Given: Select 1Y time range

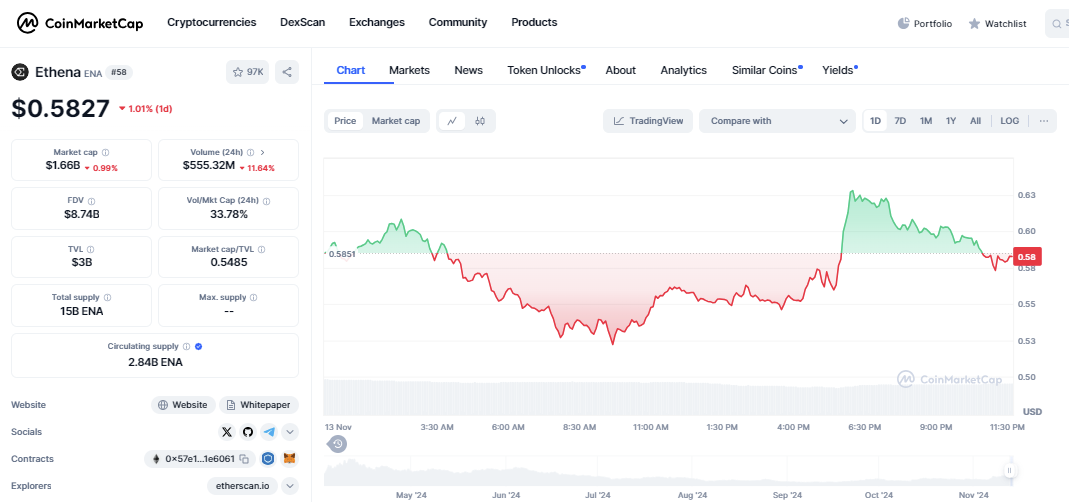Looking at the screenshot, I should [951, 121].
